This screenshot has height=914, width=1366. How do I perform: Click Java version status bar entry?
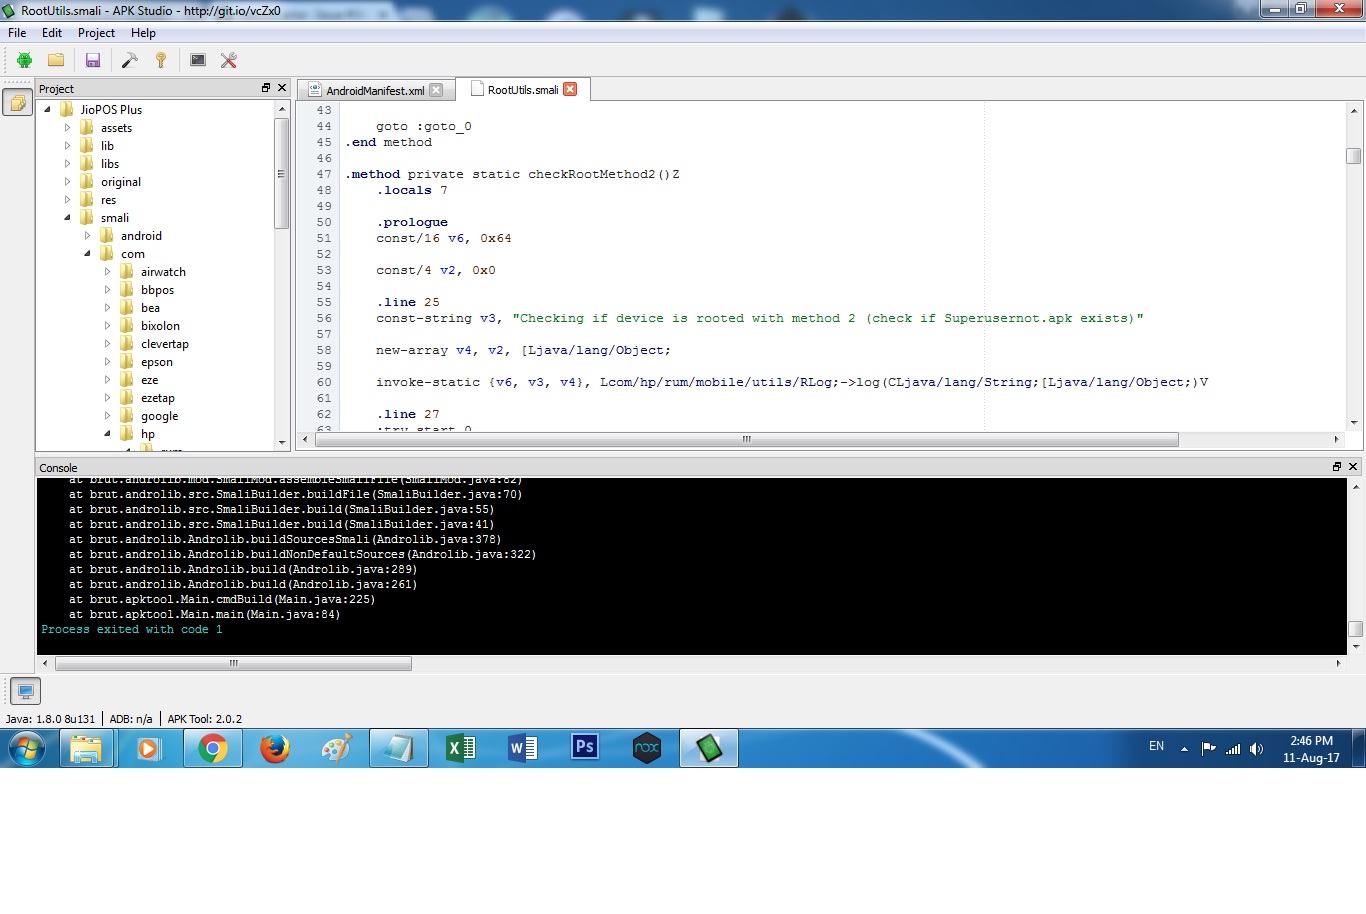click(x=51, y=719)
